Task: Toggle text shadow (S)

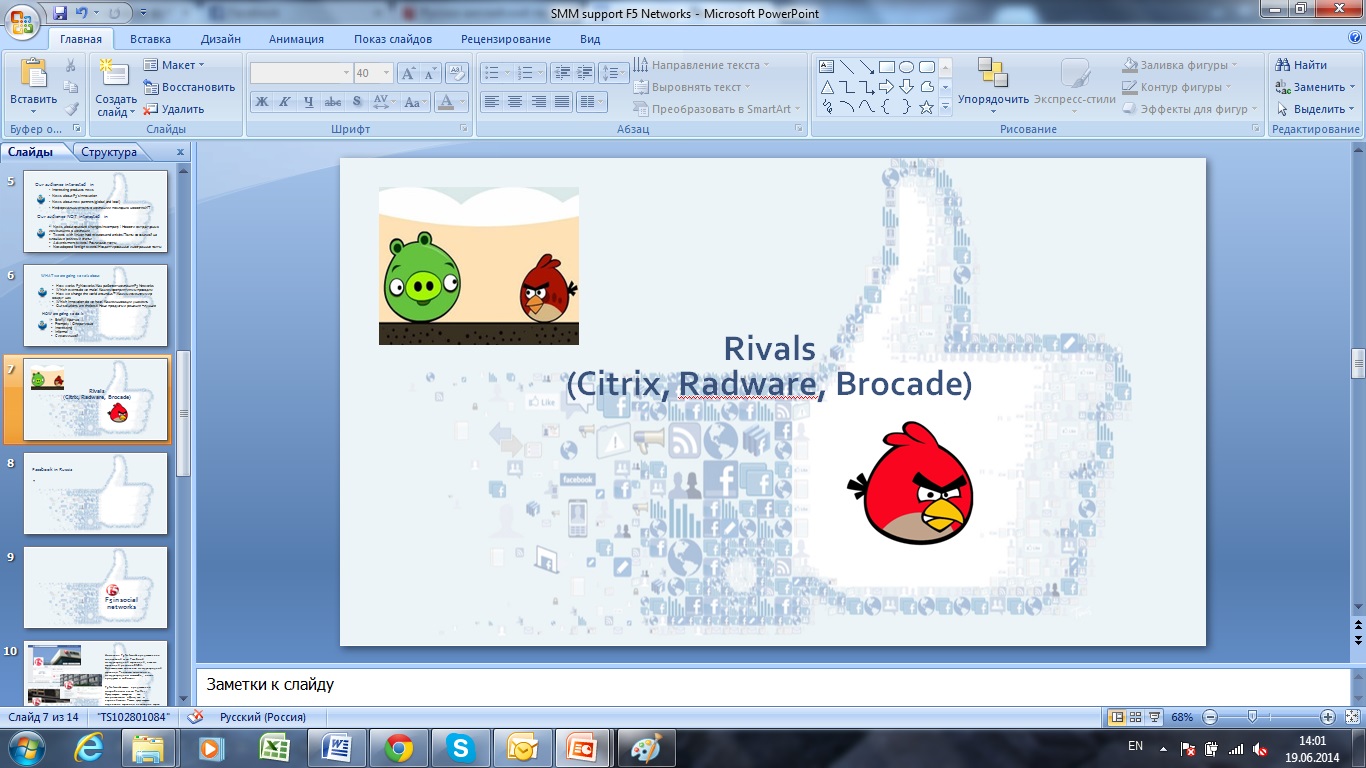Action: (x=357, y=102)
